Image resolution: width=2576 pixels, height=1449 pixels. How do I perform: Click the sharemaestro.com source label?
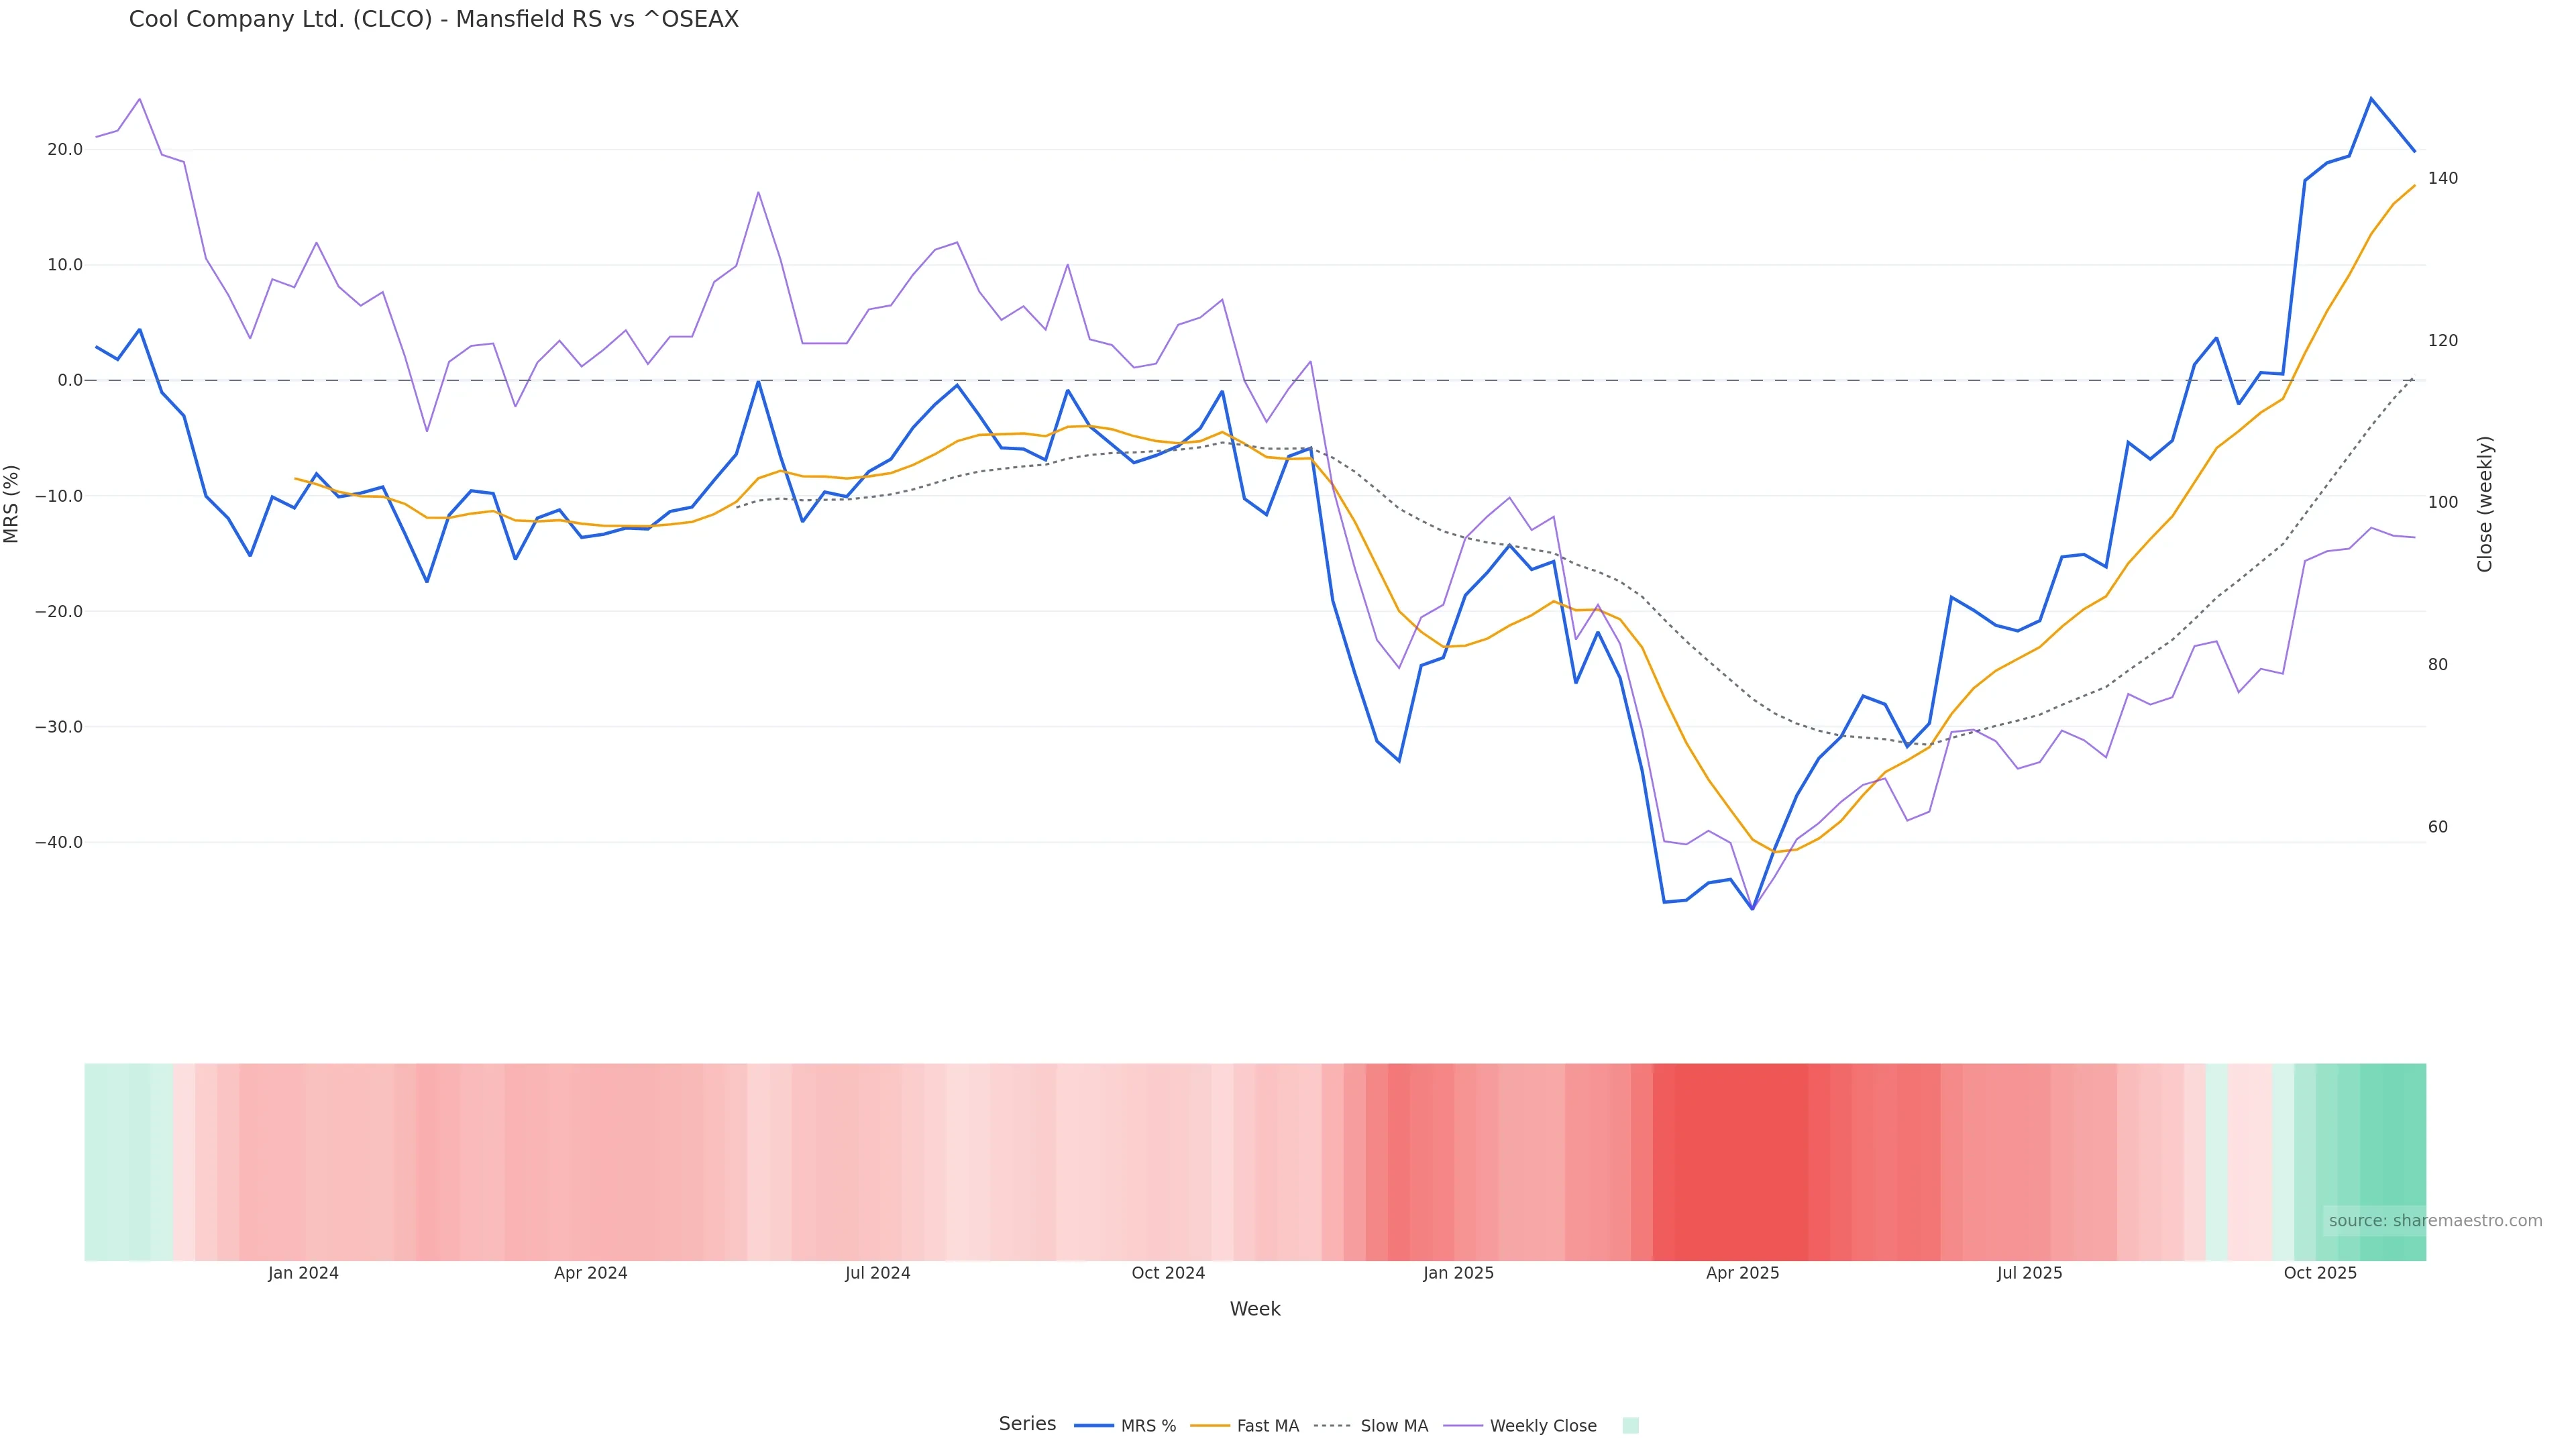(x=2434, y=1221)
